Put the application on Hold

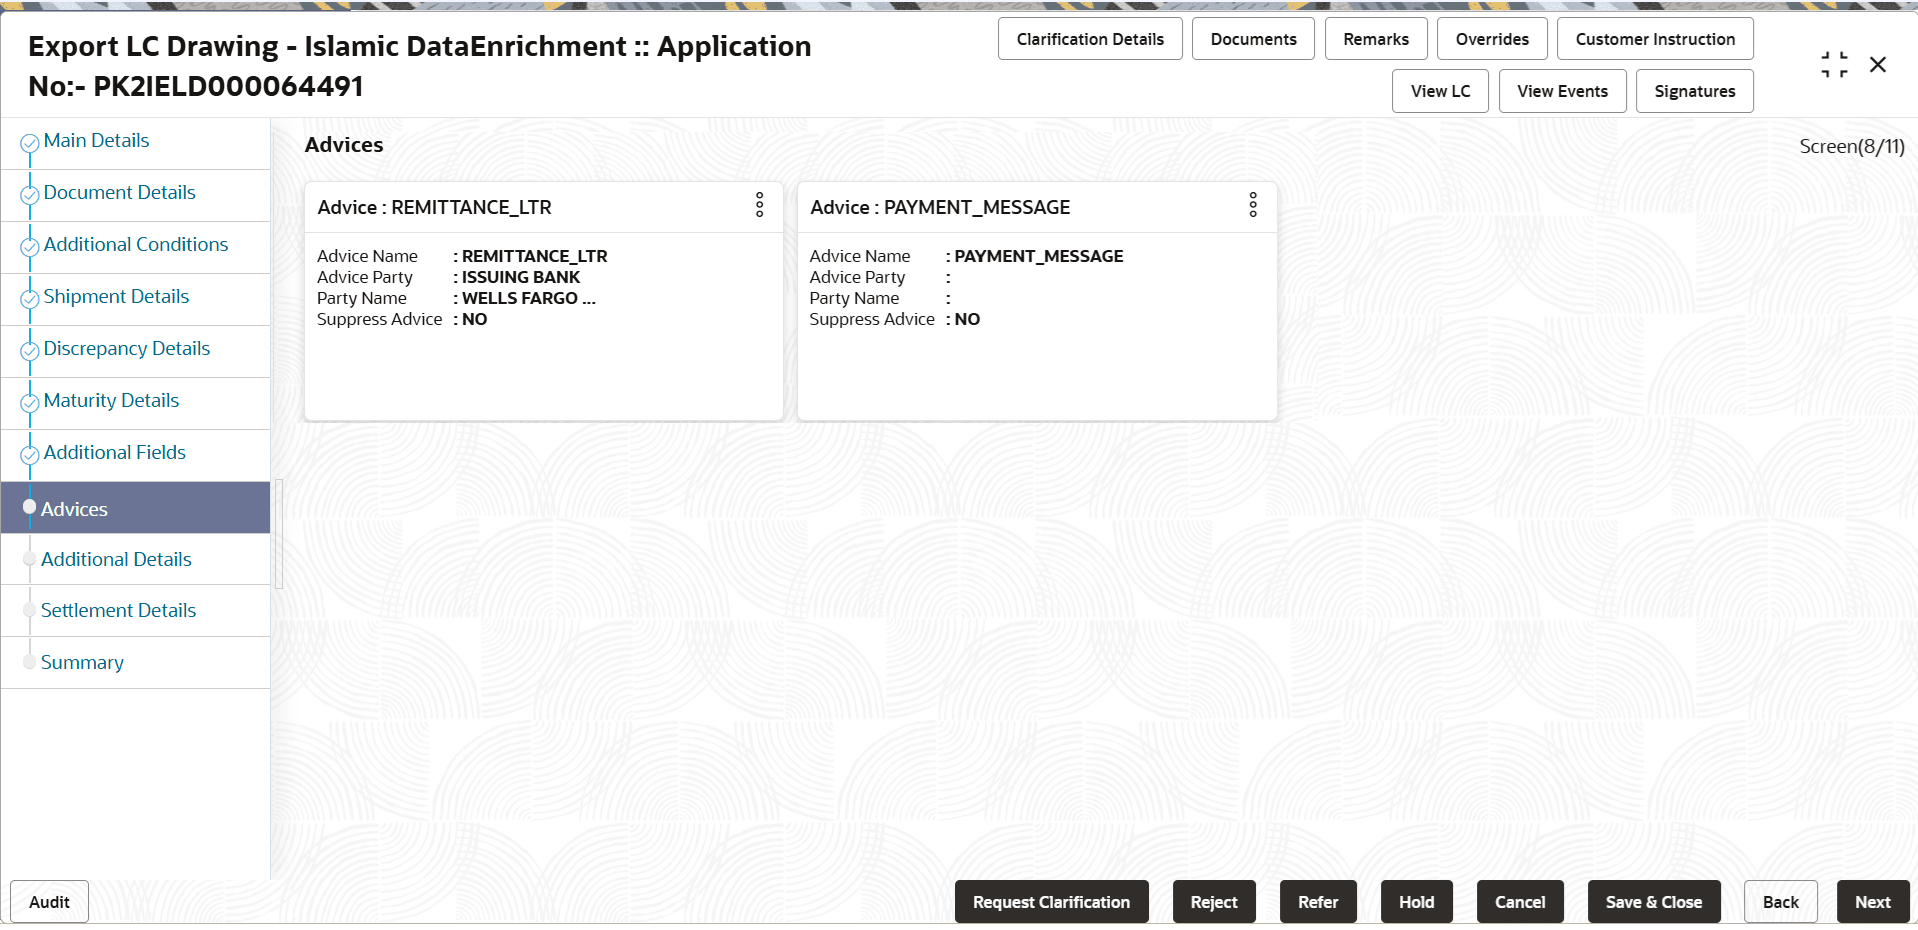click(x=1416, y=902)
